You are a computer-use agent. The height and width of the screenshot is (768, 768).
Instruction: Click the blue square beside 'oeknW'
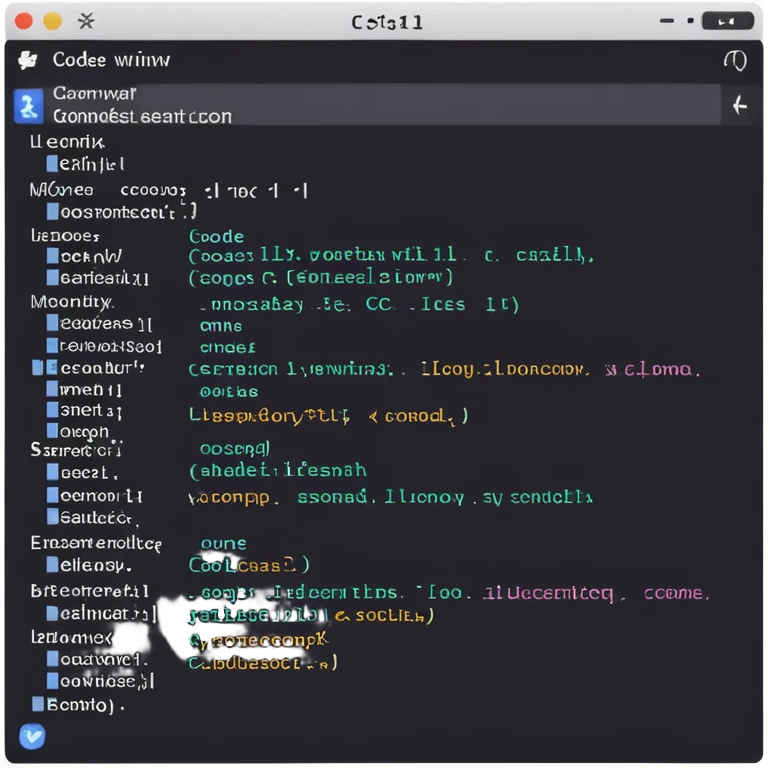(52, 256)
